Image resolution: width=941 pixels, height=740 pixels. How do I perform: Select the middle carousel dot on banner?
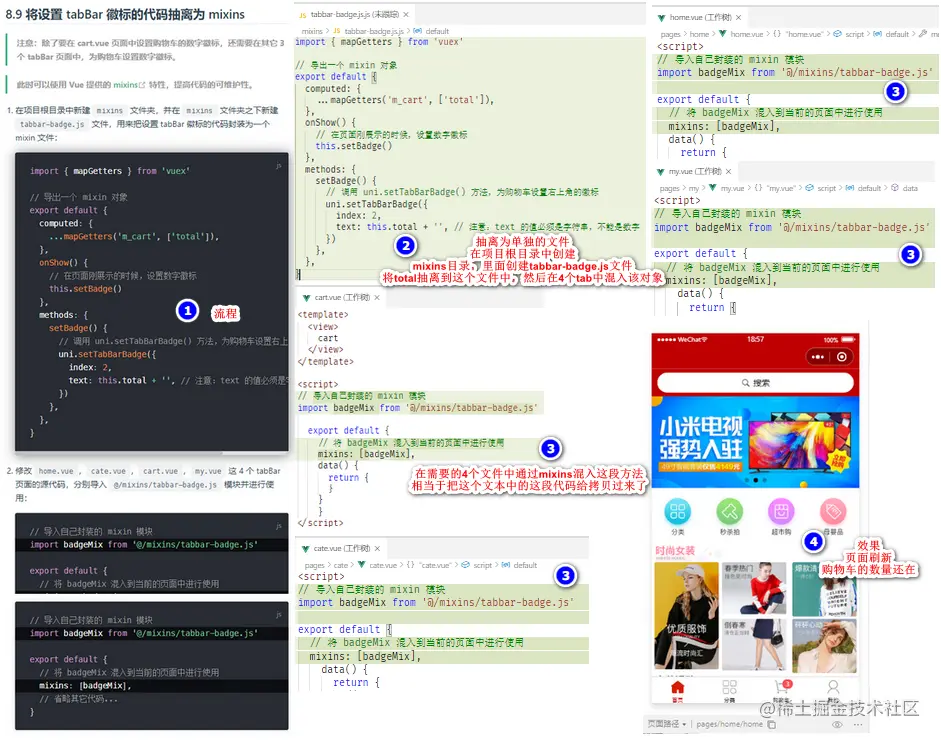tap(756, 480)
